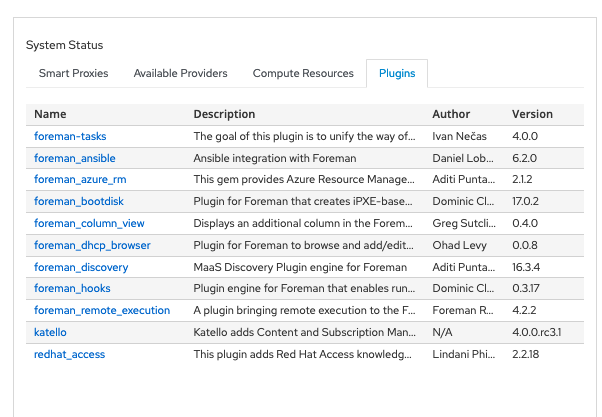The image size is (602, 417).
Task: Click the Author column header
Action: 451,114
